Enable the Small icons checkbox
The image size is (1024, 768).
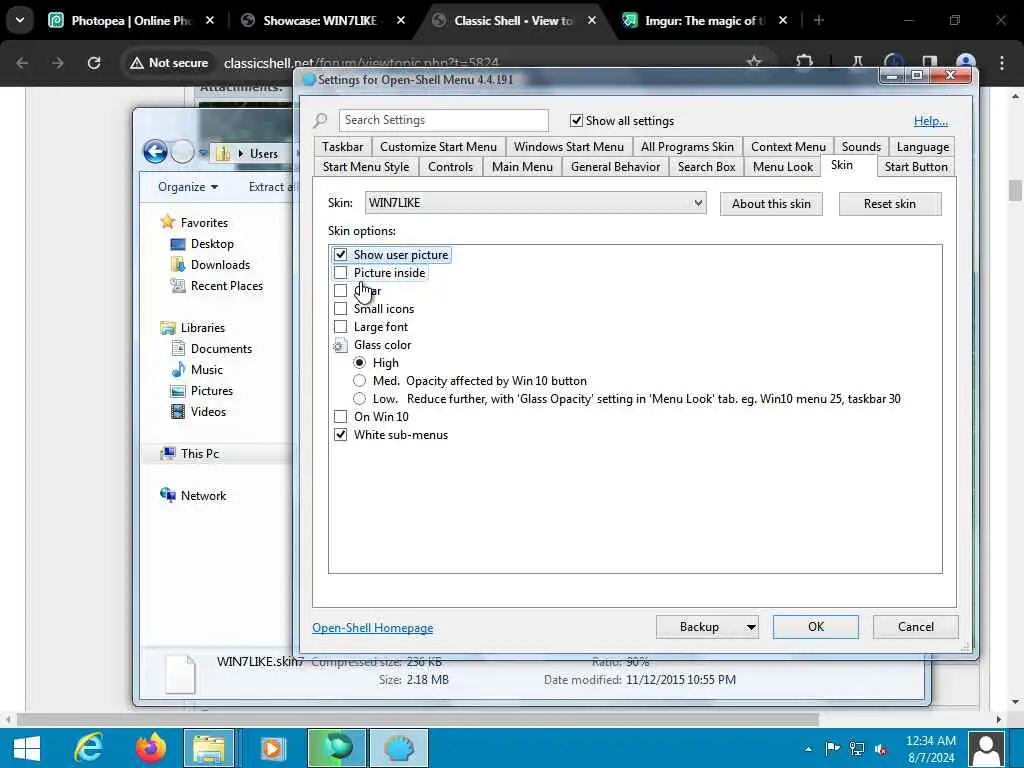point(340,308)
